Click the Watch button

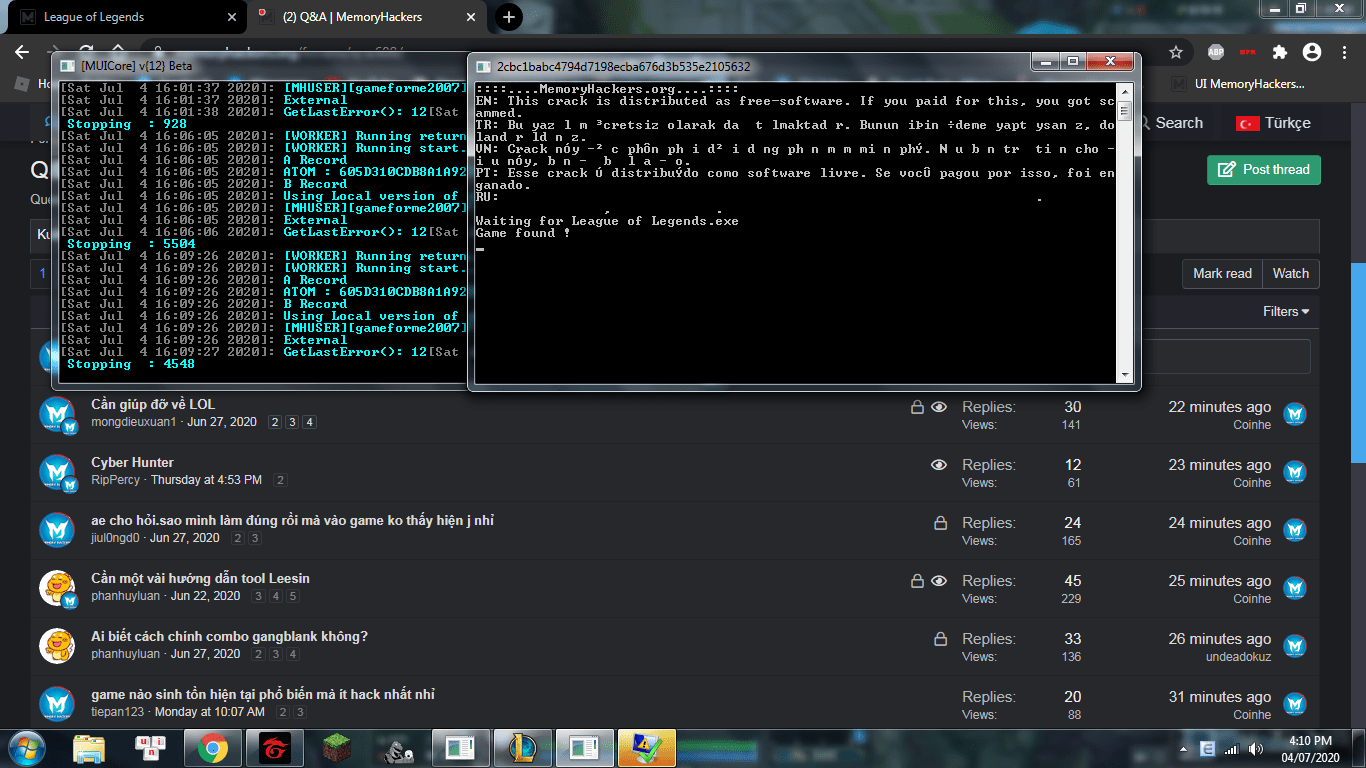click(1291, 274)
